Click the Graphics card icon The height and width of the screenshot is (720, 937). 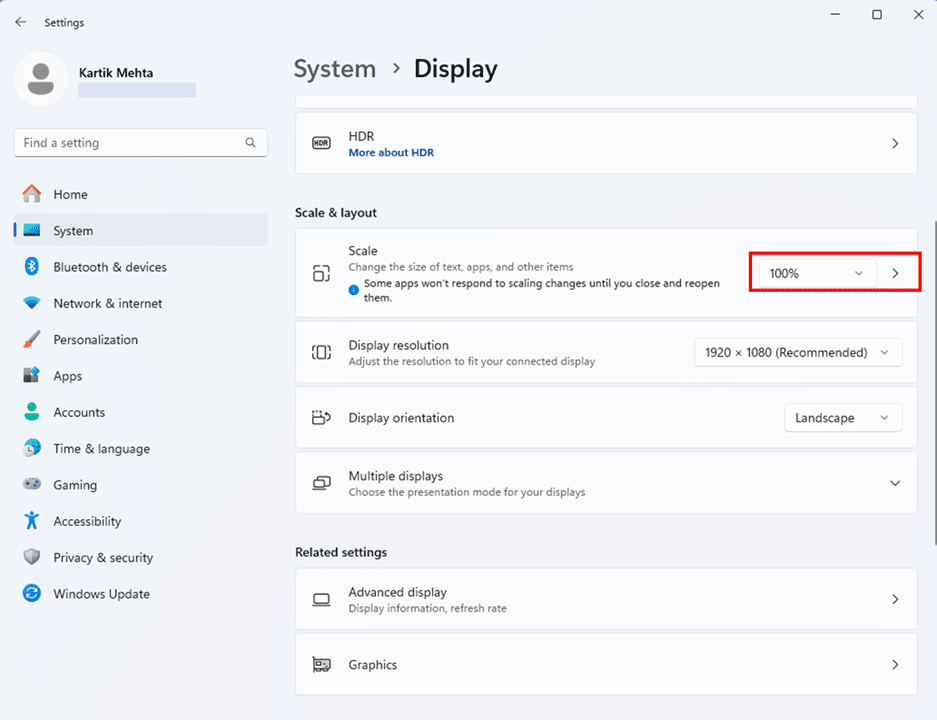[x=321, y=664]
